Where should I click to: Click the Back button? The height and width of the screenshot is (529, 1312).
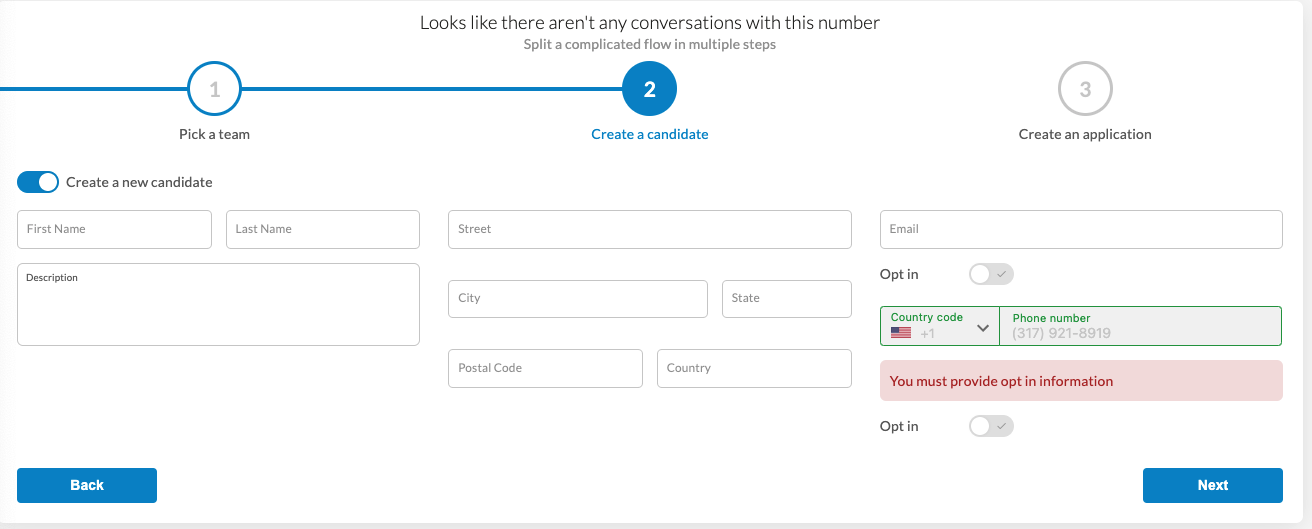[87, 485]
